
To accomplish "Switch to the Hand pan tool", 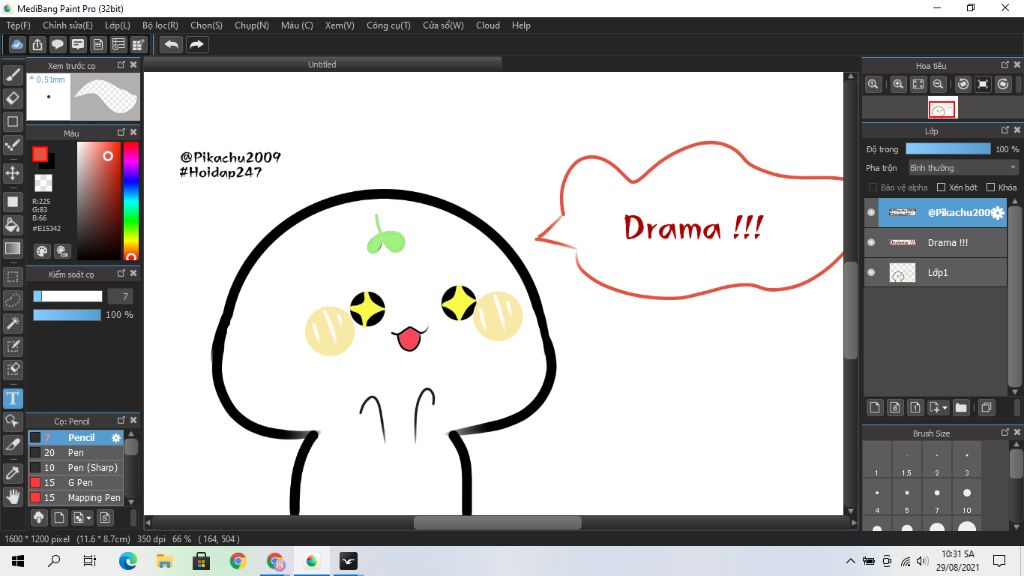I will point(12,497).
